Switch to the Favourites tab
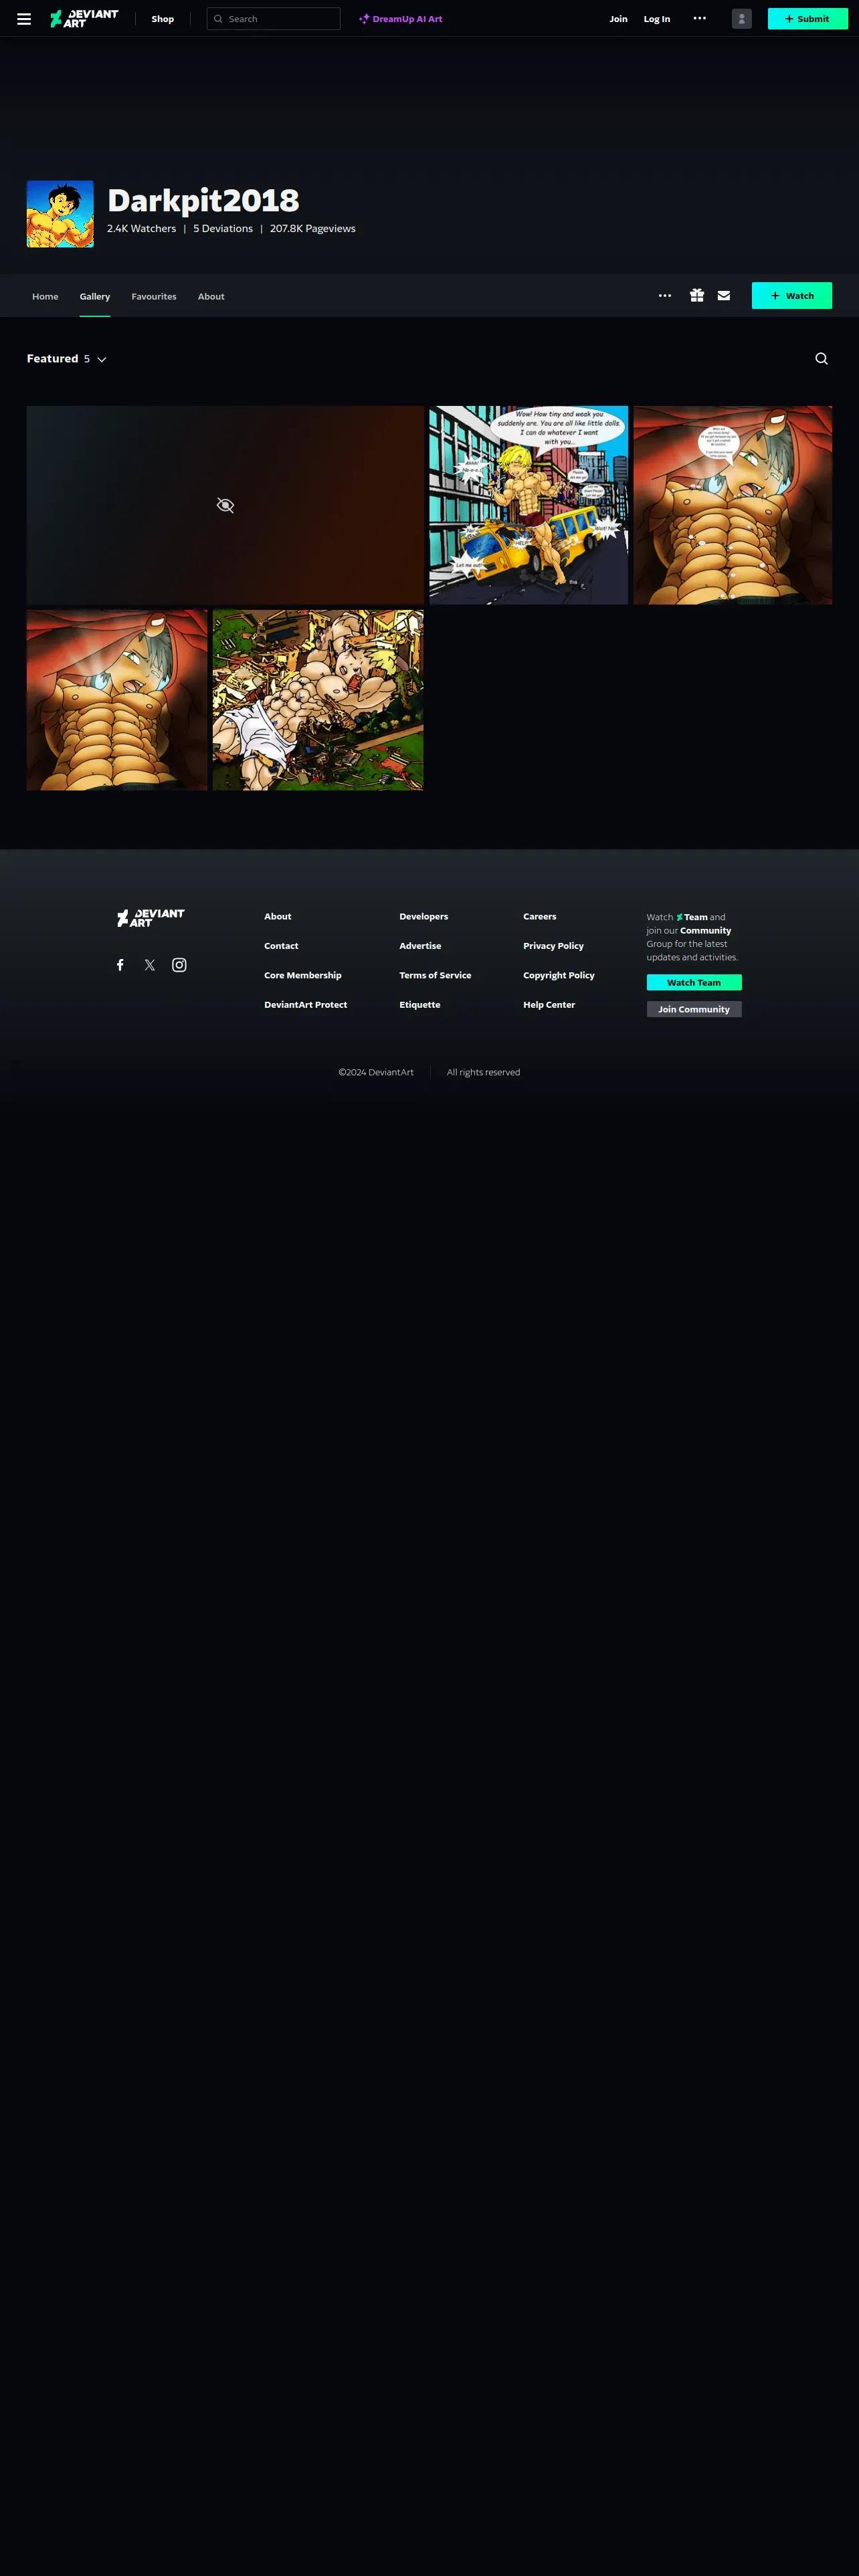This screenshot has height=2576, width=859. tap(154, 296)
